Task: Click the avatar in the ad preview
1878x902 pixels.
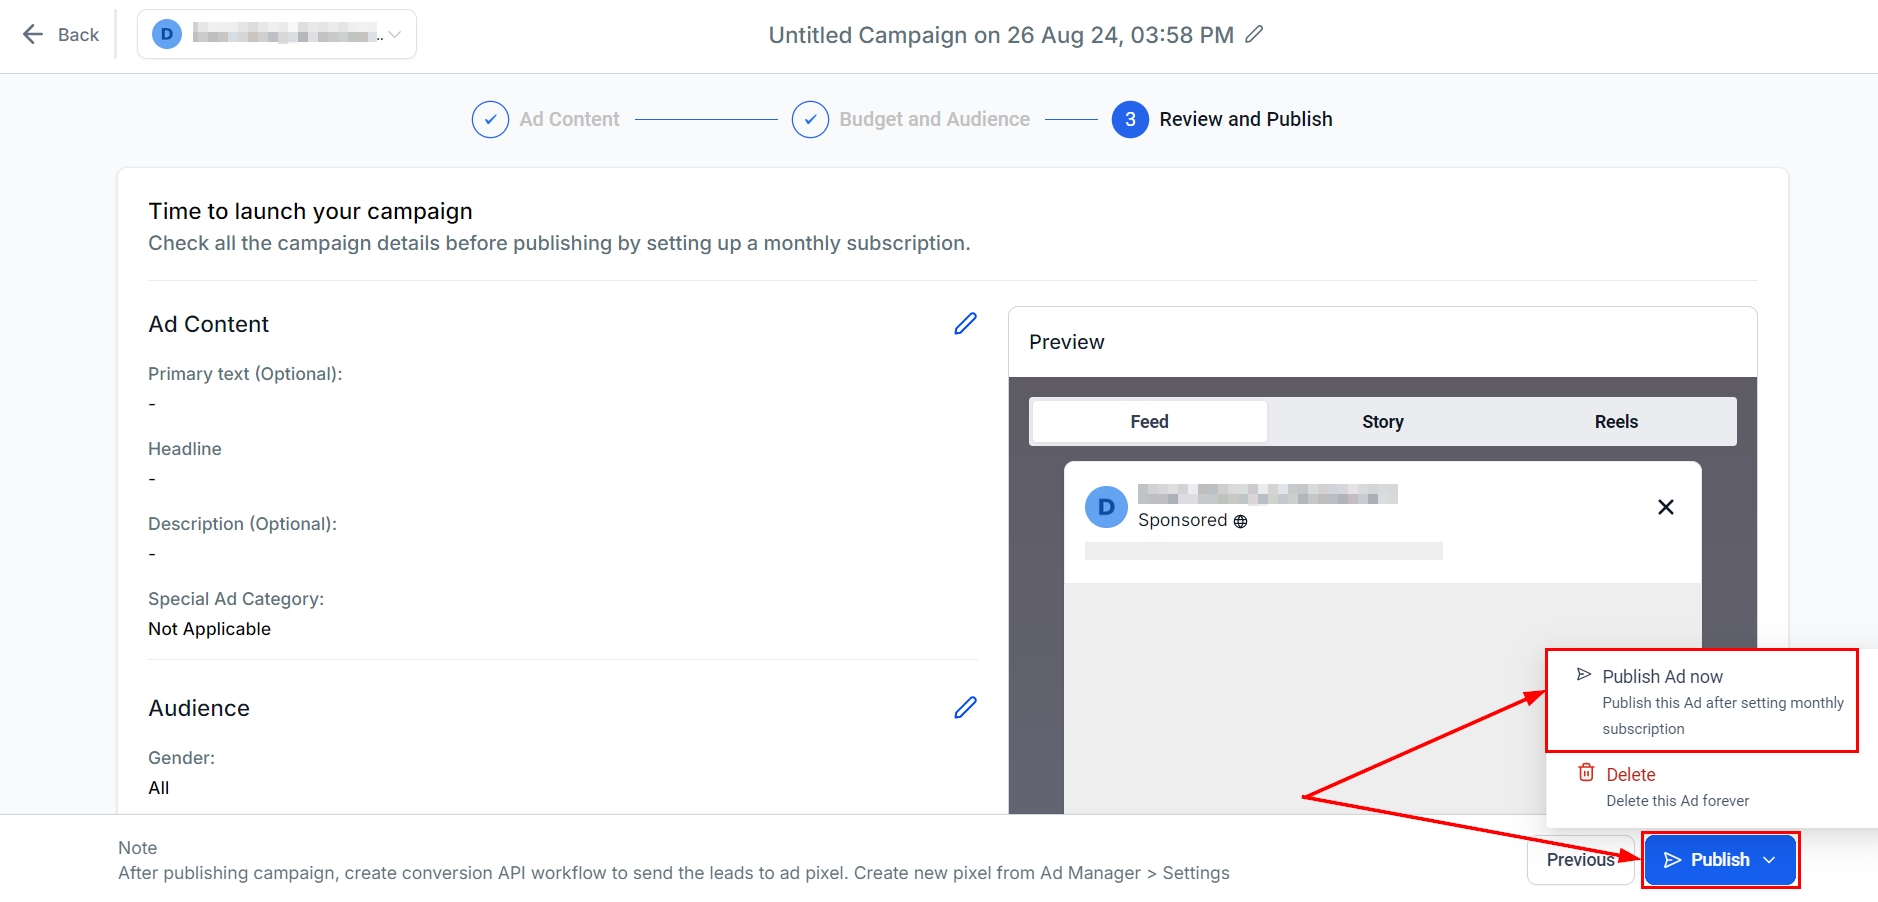Action: click(x=1106, y=507)
